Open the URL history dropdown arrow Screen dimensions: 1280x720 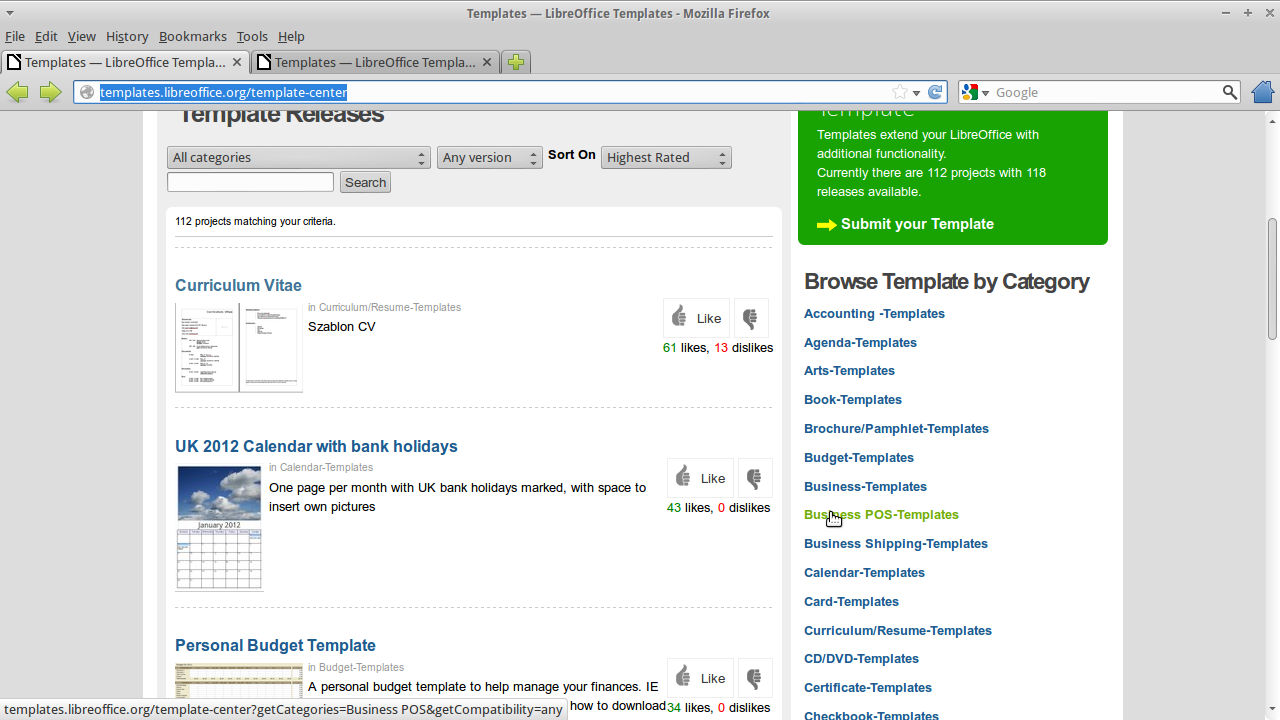click(916, 92)
